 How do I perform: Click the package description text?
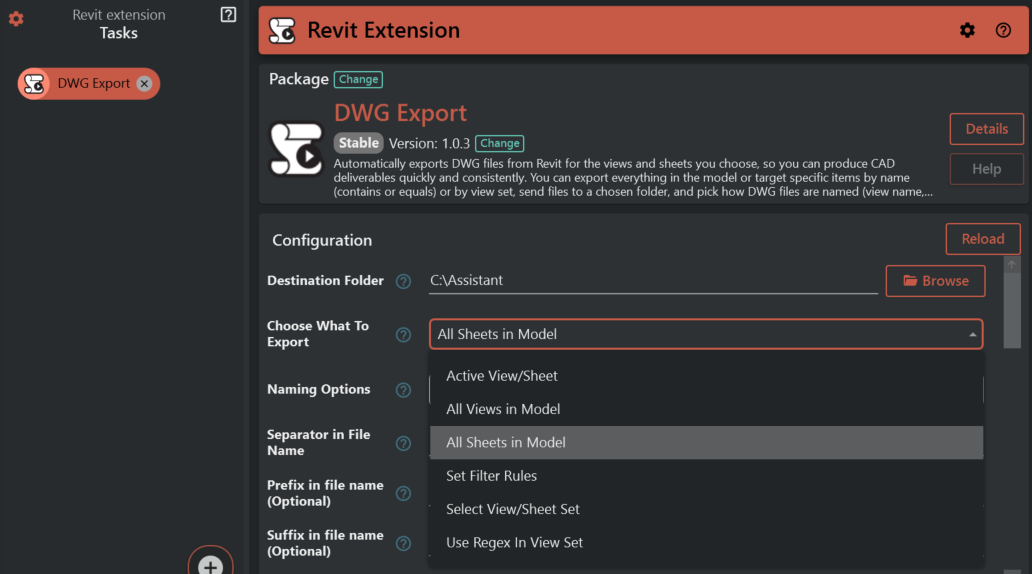(633, 178)
